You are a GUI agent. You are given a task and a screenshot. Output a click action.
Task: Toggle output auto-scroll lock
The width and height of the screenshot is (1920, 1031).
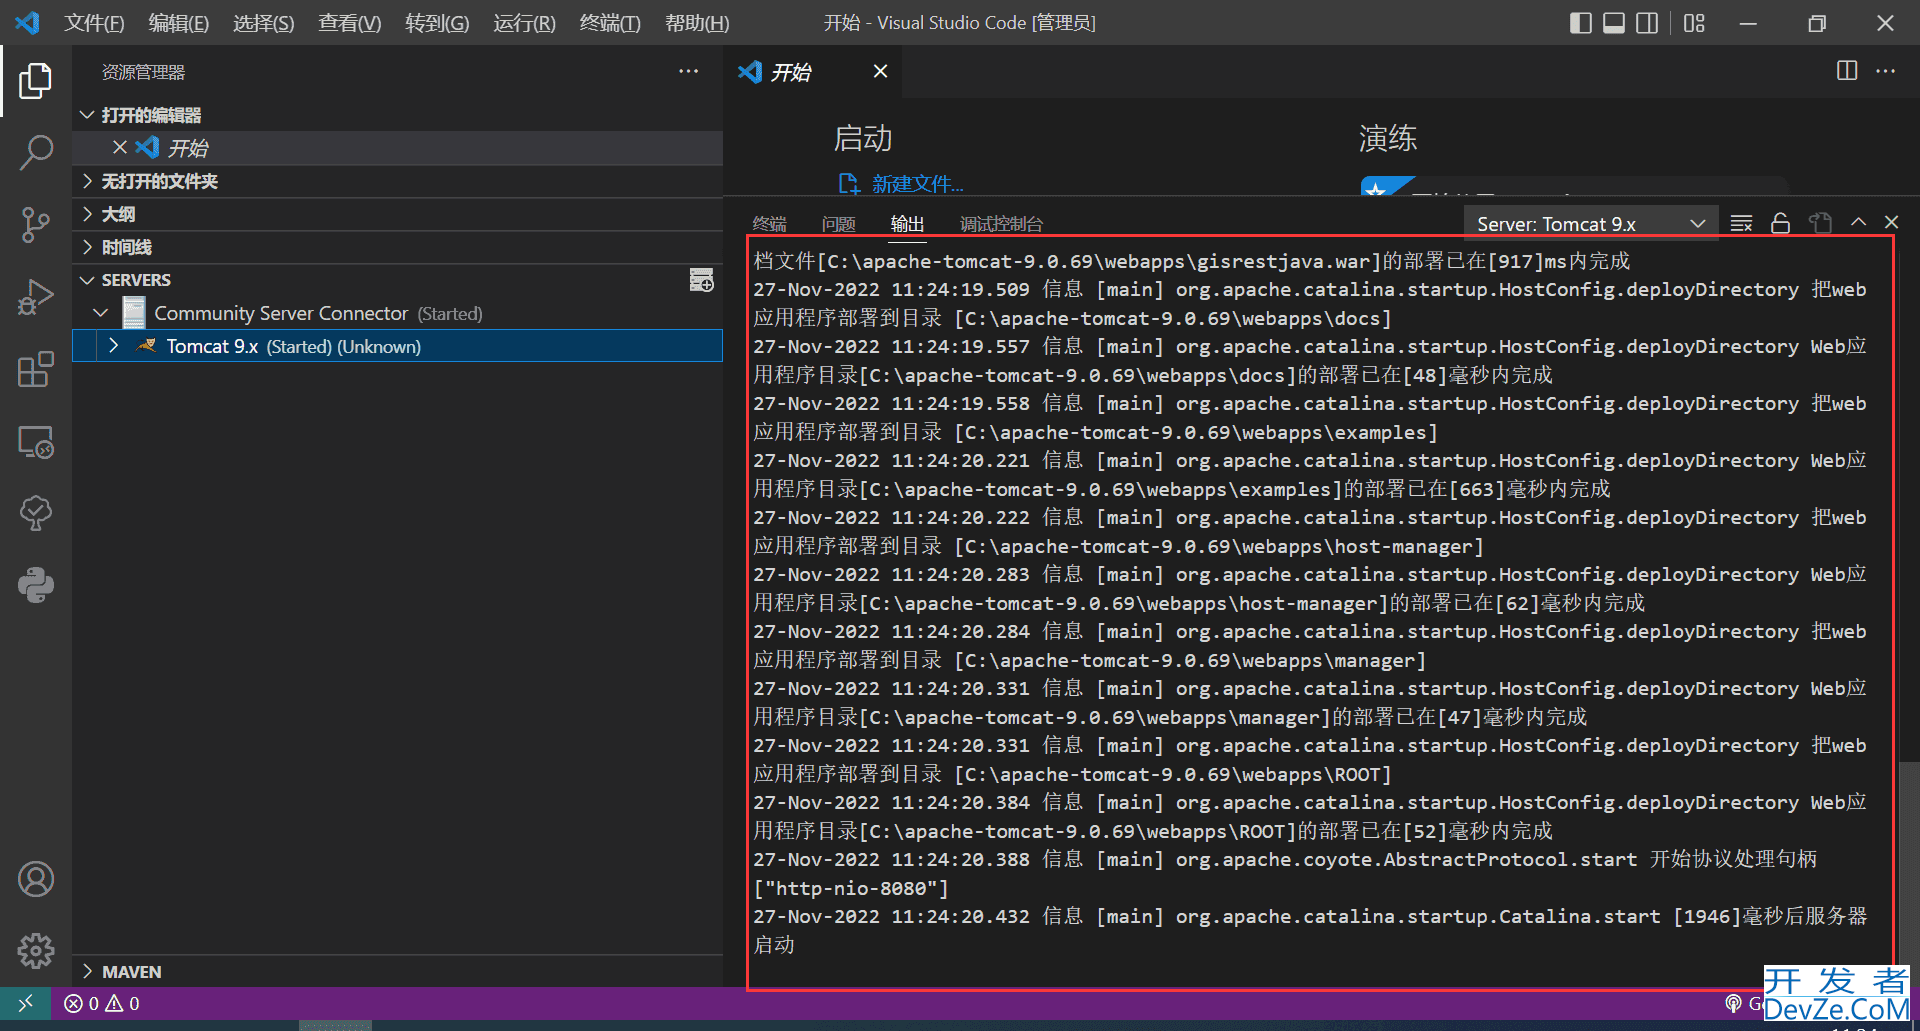point(1781,223)
